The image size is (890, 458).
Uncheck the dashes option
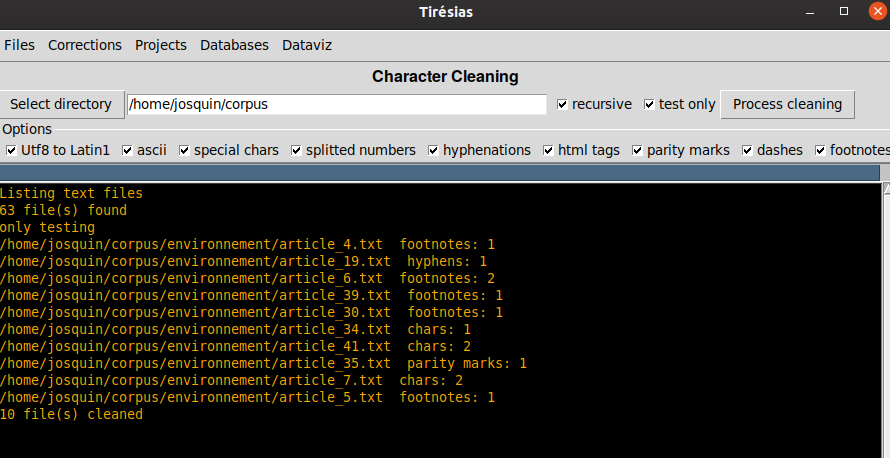click(x=748, y=150)
